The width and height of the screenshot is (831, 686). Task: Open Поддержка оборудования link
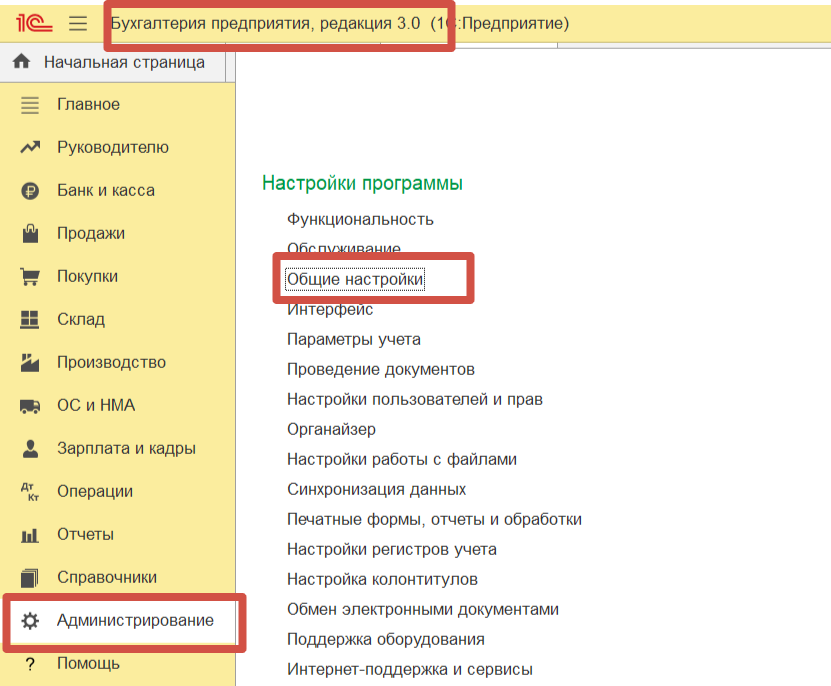386,639
